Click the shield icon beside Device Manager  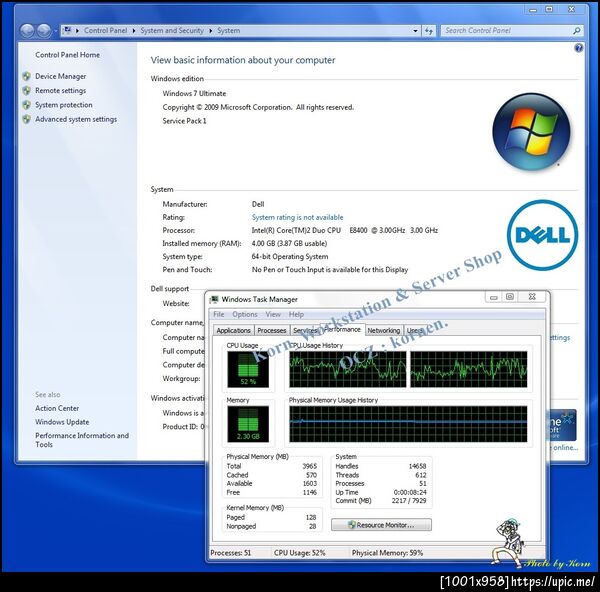tap(26, 76)
